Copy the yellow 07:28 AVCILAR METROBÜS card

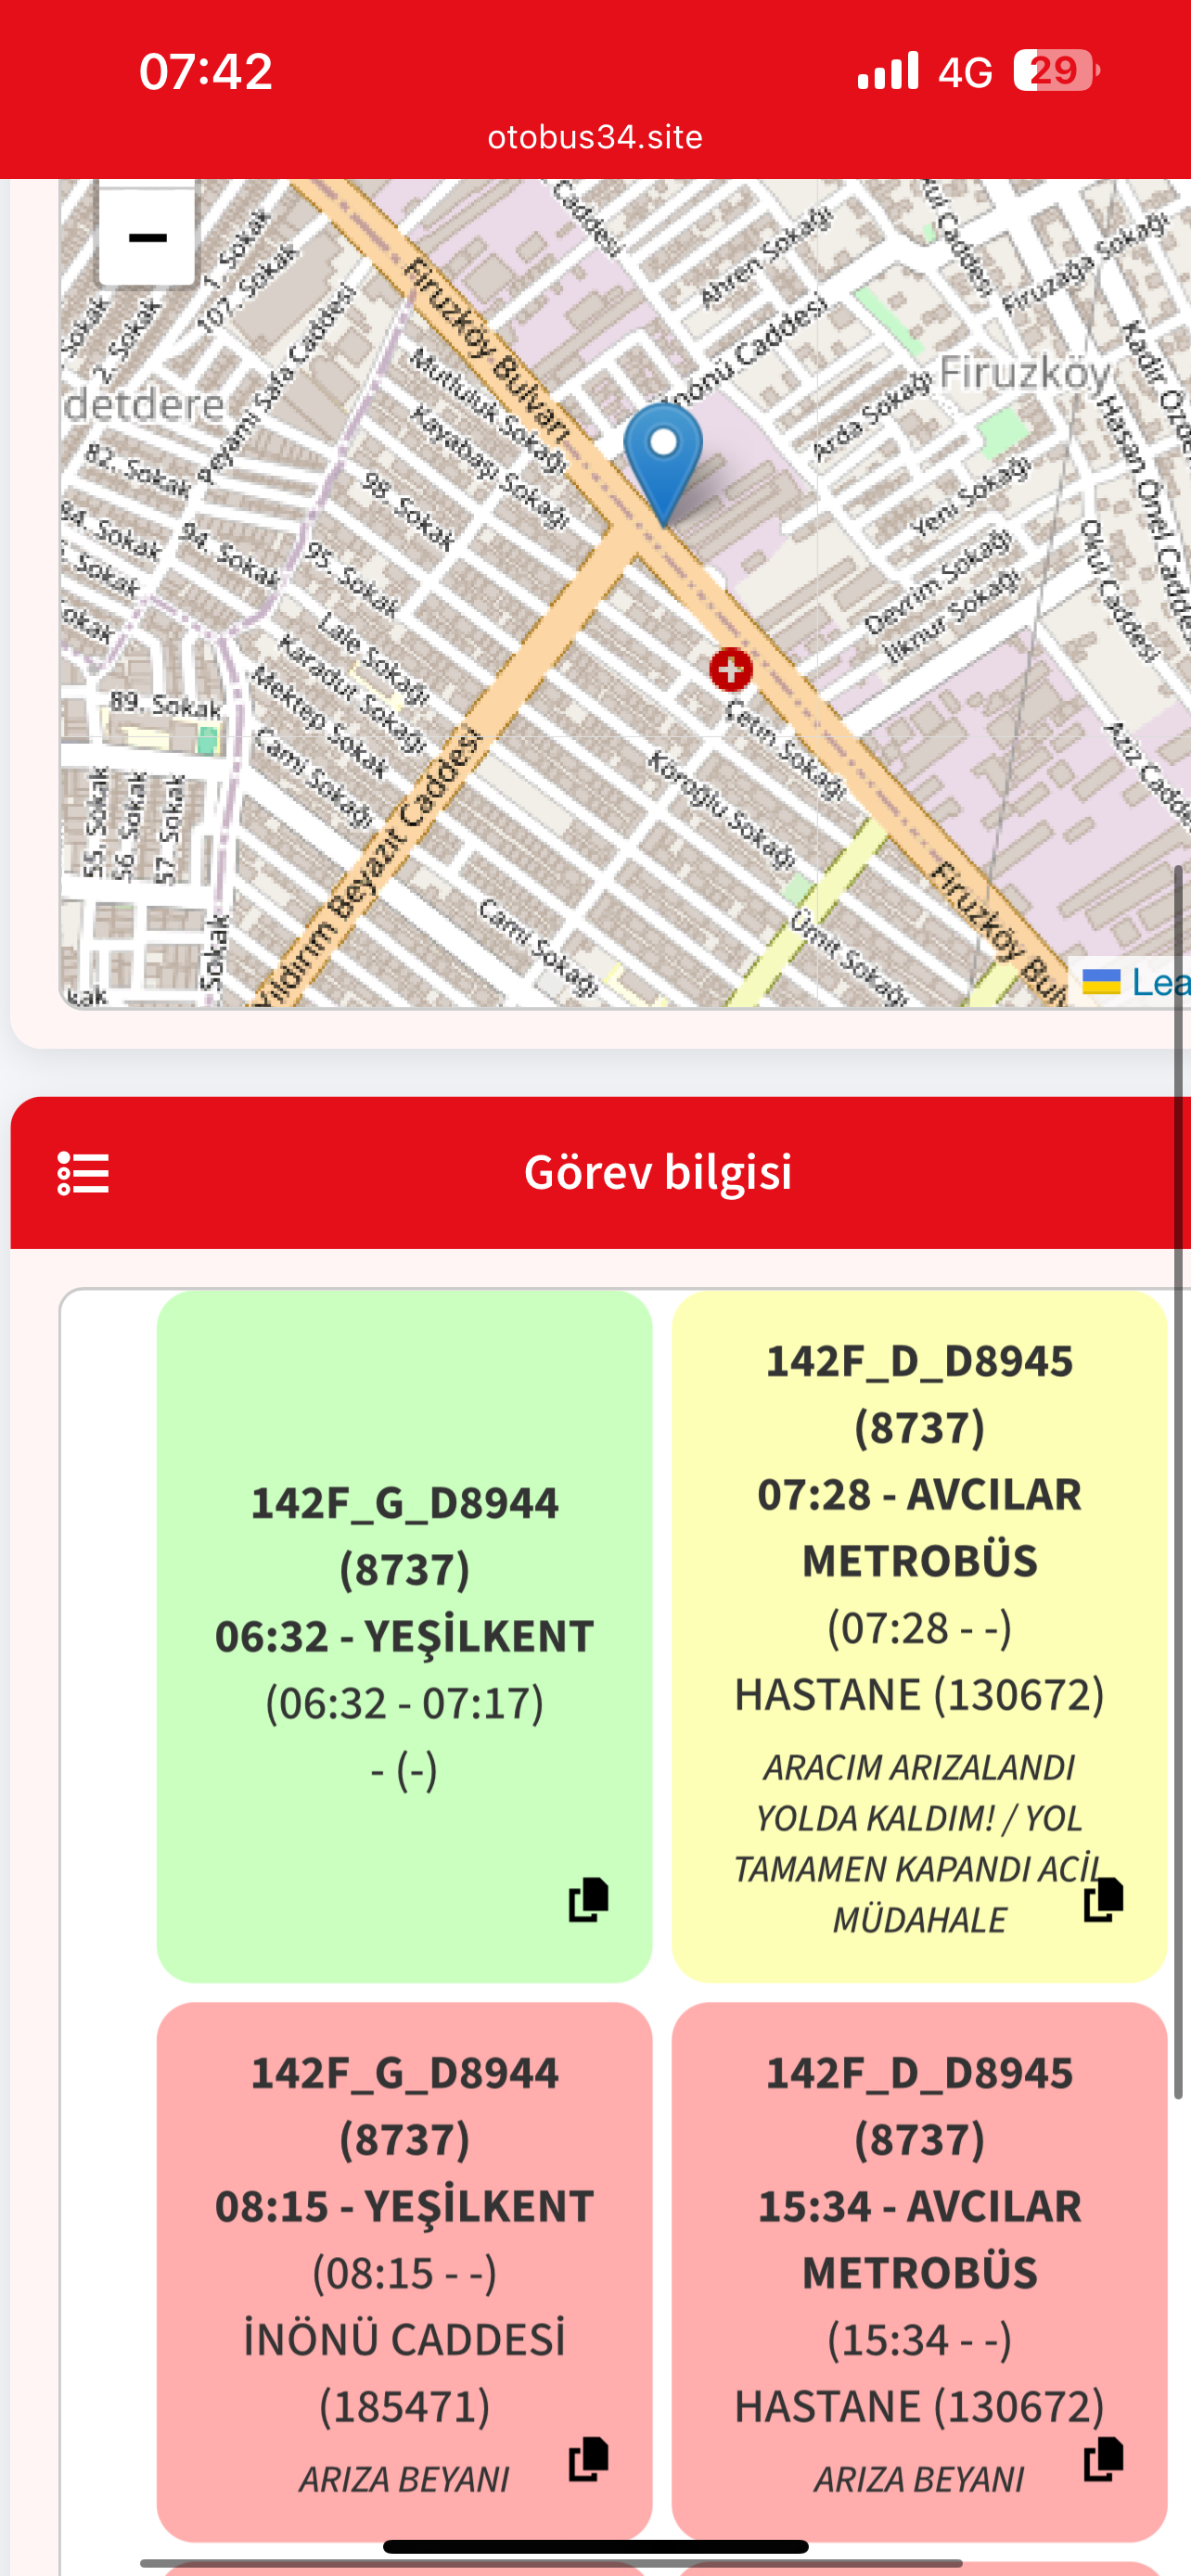tap(1103, 1899)
